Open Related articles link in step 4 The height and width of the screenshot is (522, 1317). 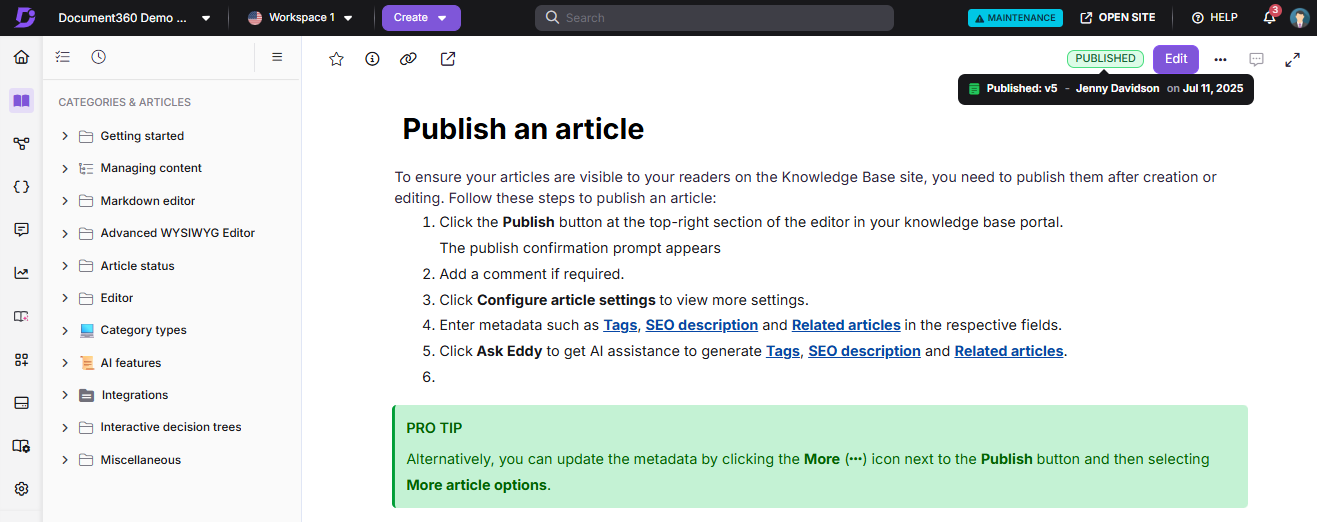click(846, 325)
